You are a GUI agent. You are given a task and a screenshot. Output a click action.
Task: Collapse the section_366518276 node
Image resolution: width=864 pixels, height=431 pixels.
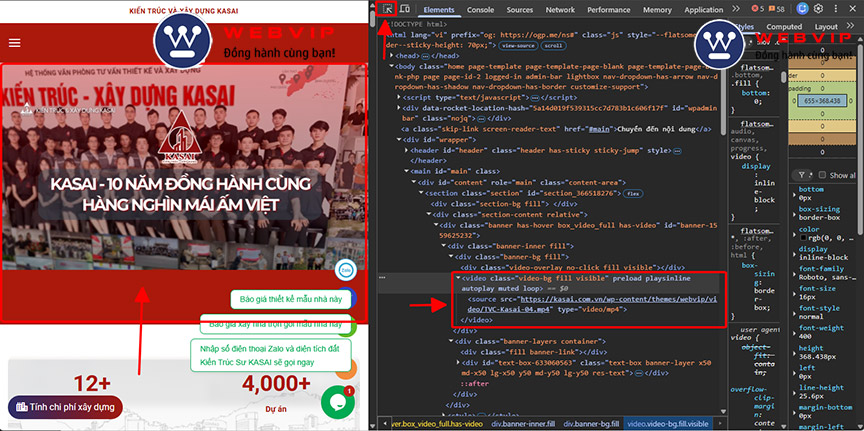(421, 193)
